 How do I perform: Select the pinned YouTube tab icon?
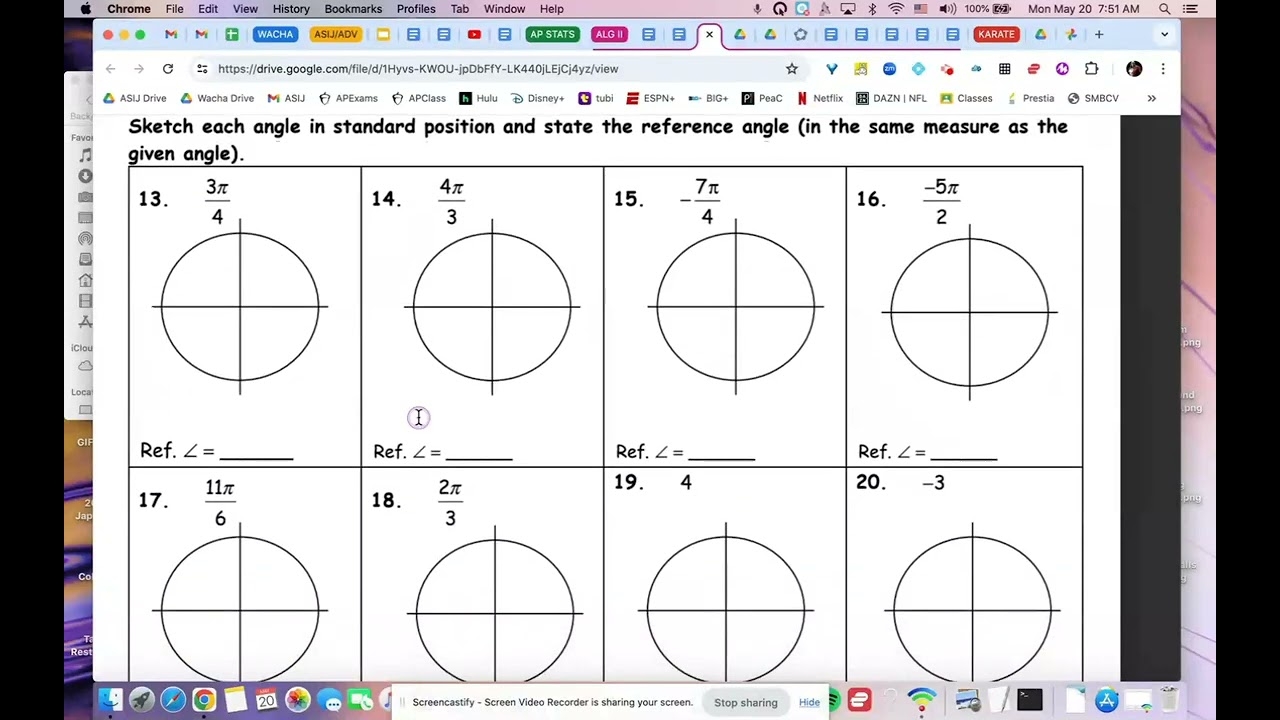(x=474, y=34)
